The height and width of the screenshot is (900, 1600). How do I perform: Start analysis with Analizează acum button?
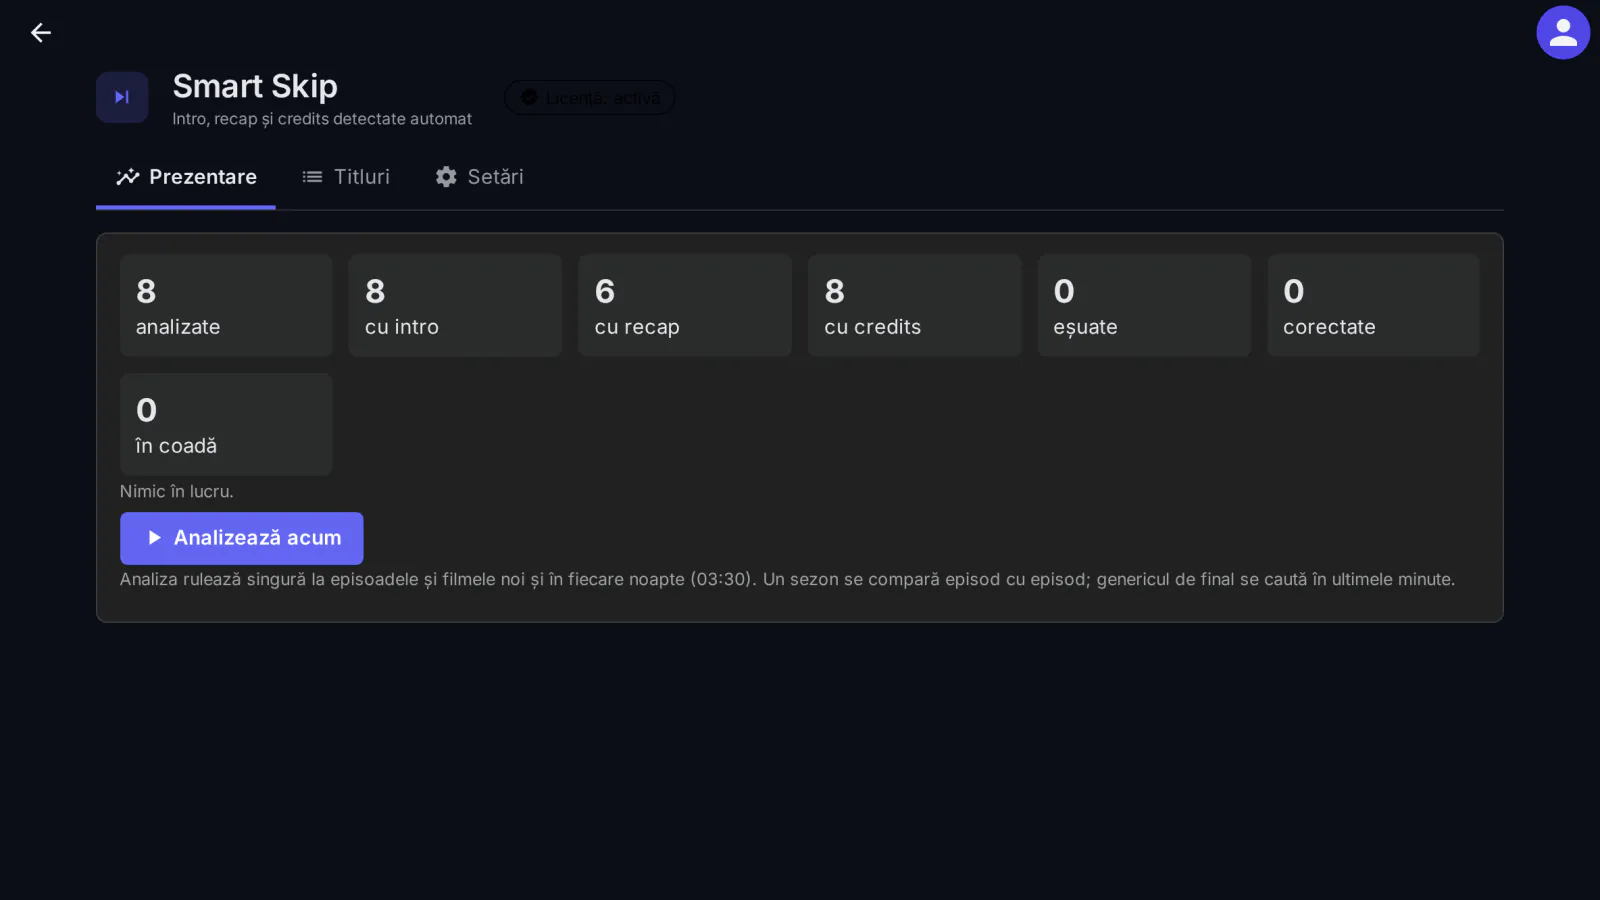click(241, 538)
